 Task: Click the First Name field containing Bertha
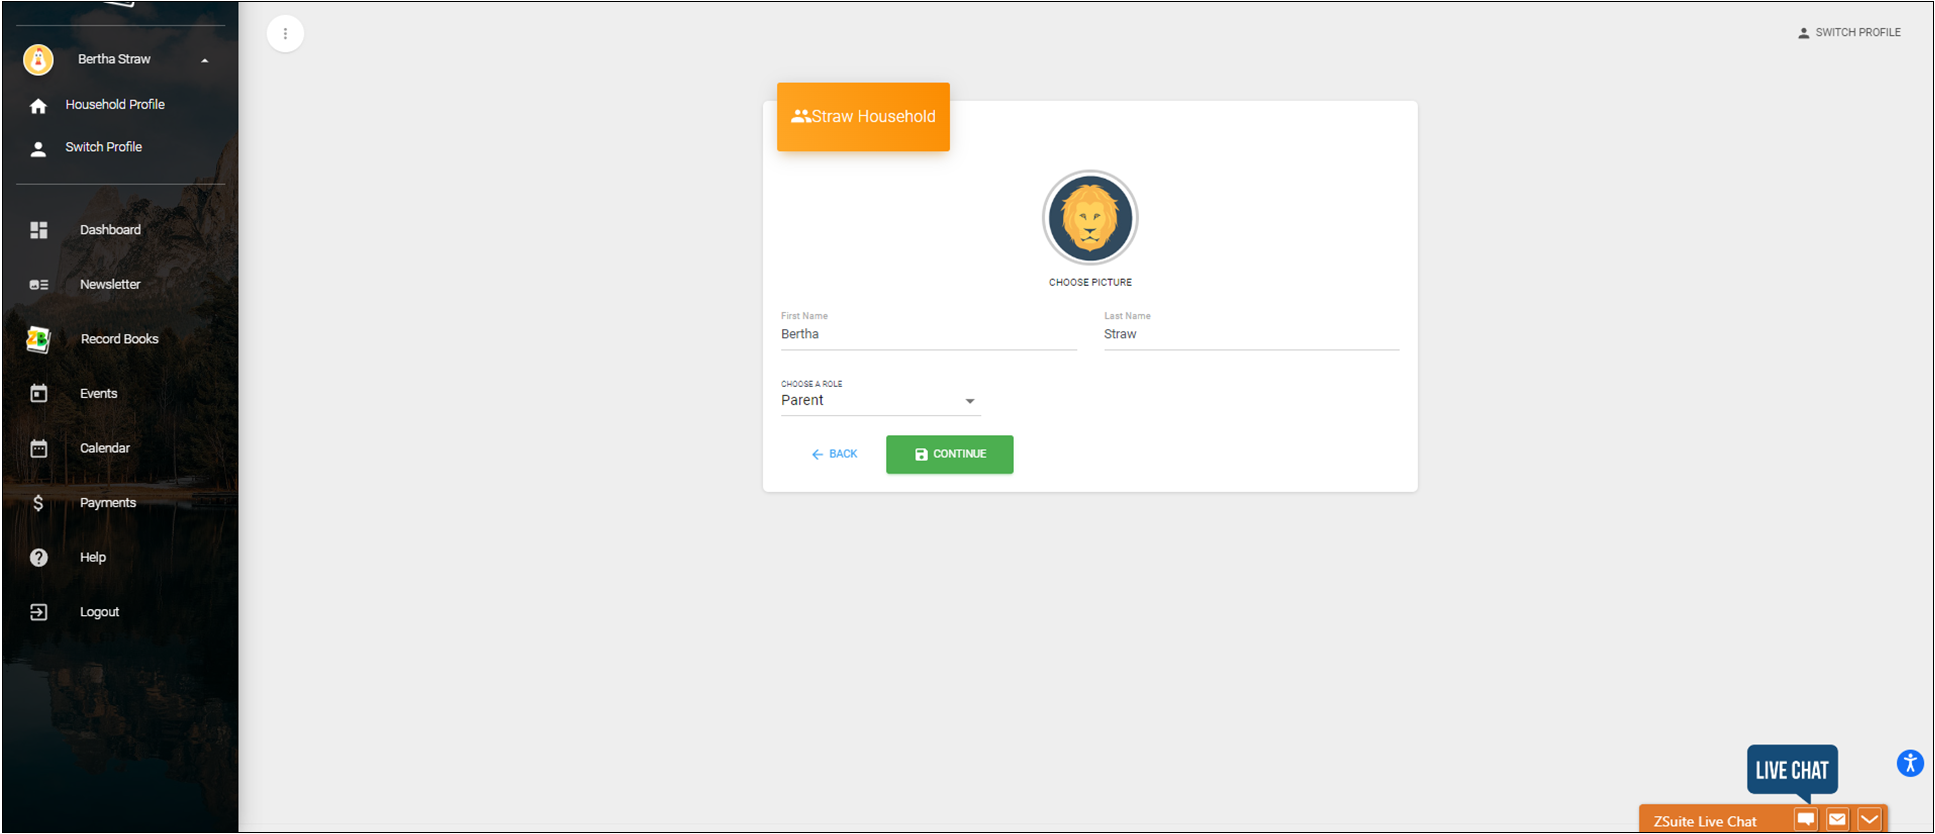(929, 335)
